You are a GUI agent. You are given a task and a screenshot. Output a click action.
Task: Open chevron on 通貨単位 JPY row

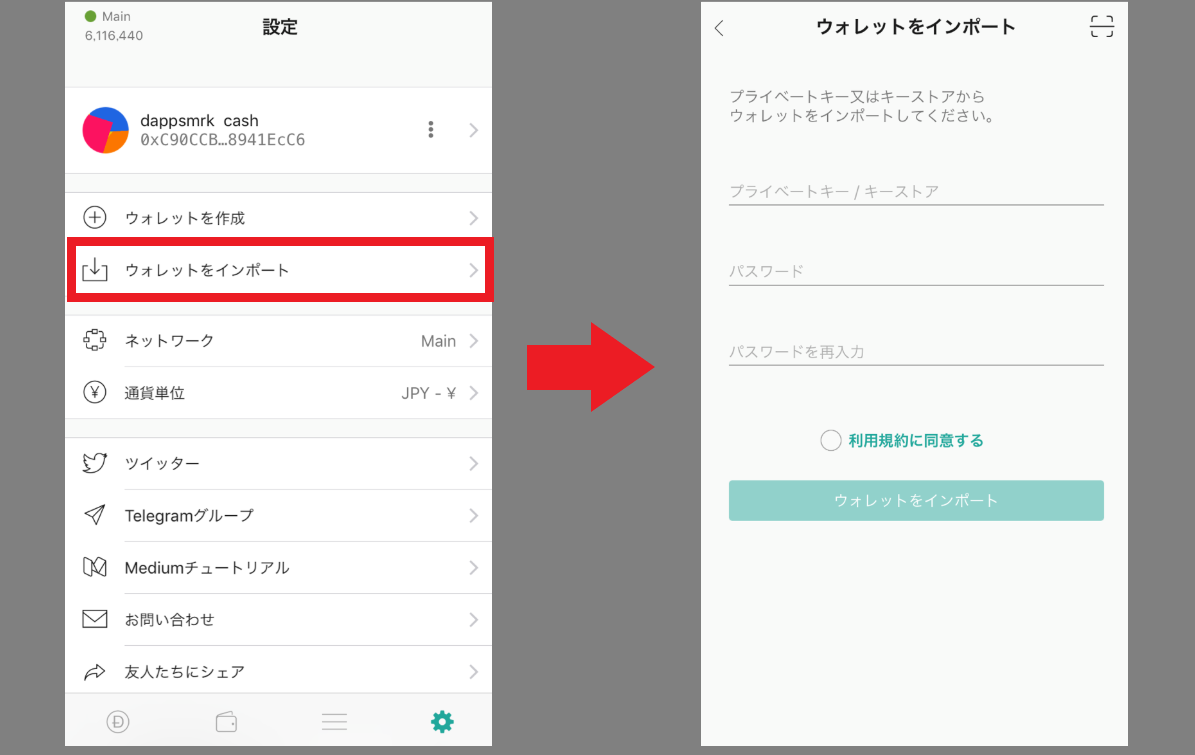473,392
